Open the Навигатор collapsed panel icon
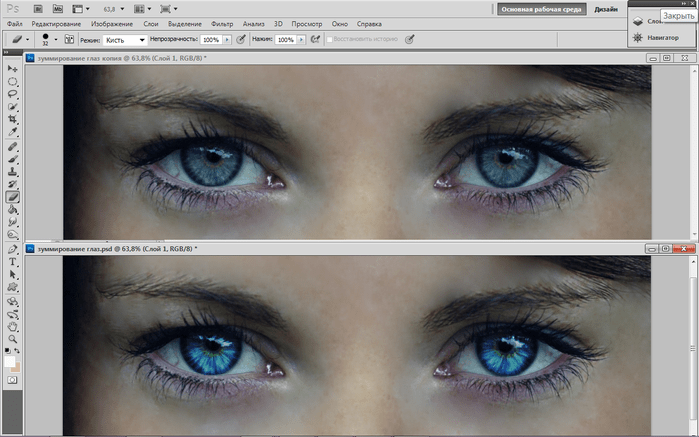This screenshot has width=699, height=437. (x=638, y=37)
